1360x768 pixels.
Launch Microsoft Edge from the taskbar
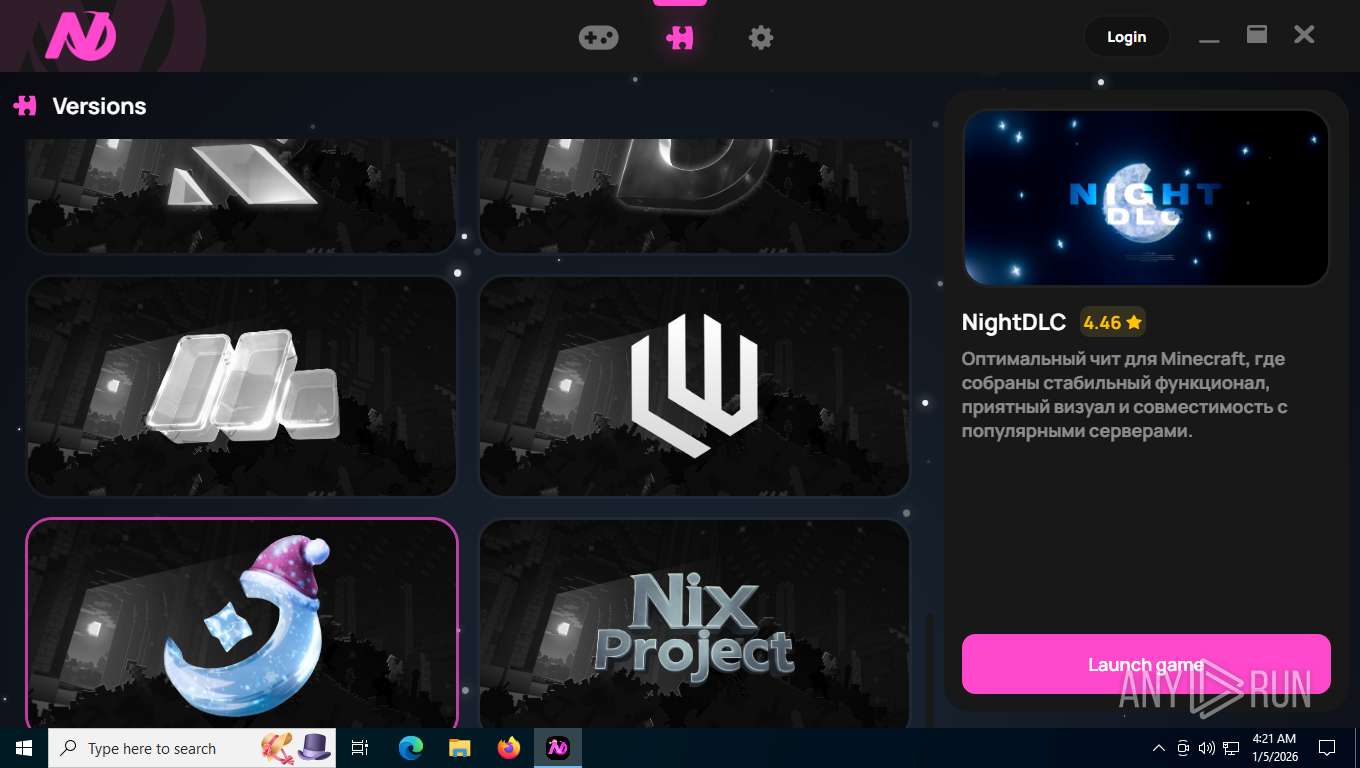coord(411,748)
